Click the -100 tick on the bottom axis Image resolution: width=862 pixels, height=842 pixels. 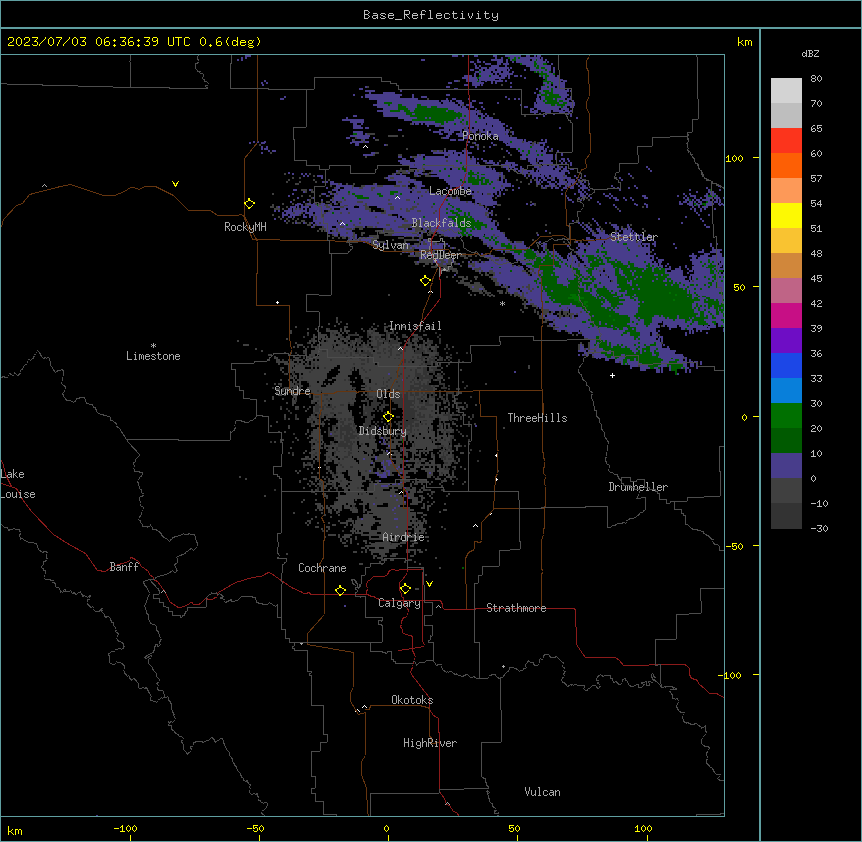click(125, 828)
